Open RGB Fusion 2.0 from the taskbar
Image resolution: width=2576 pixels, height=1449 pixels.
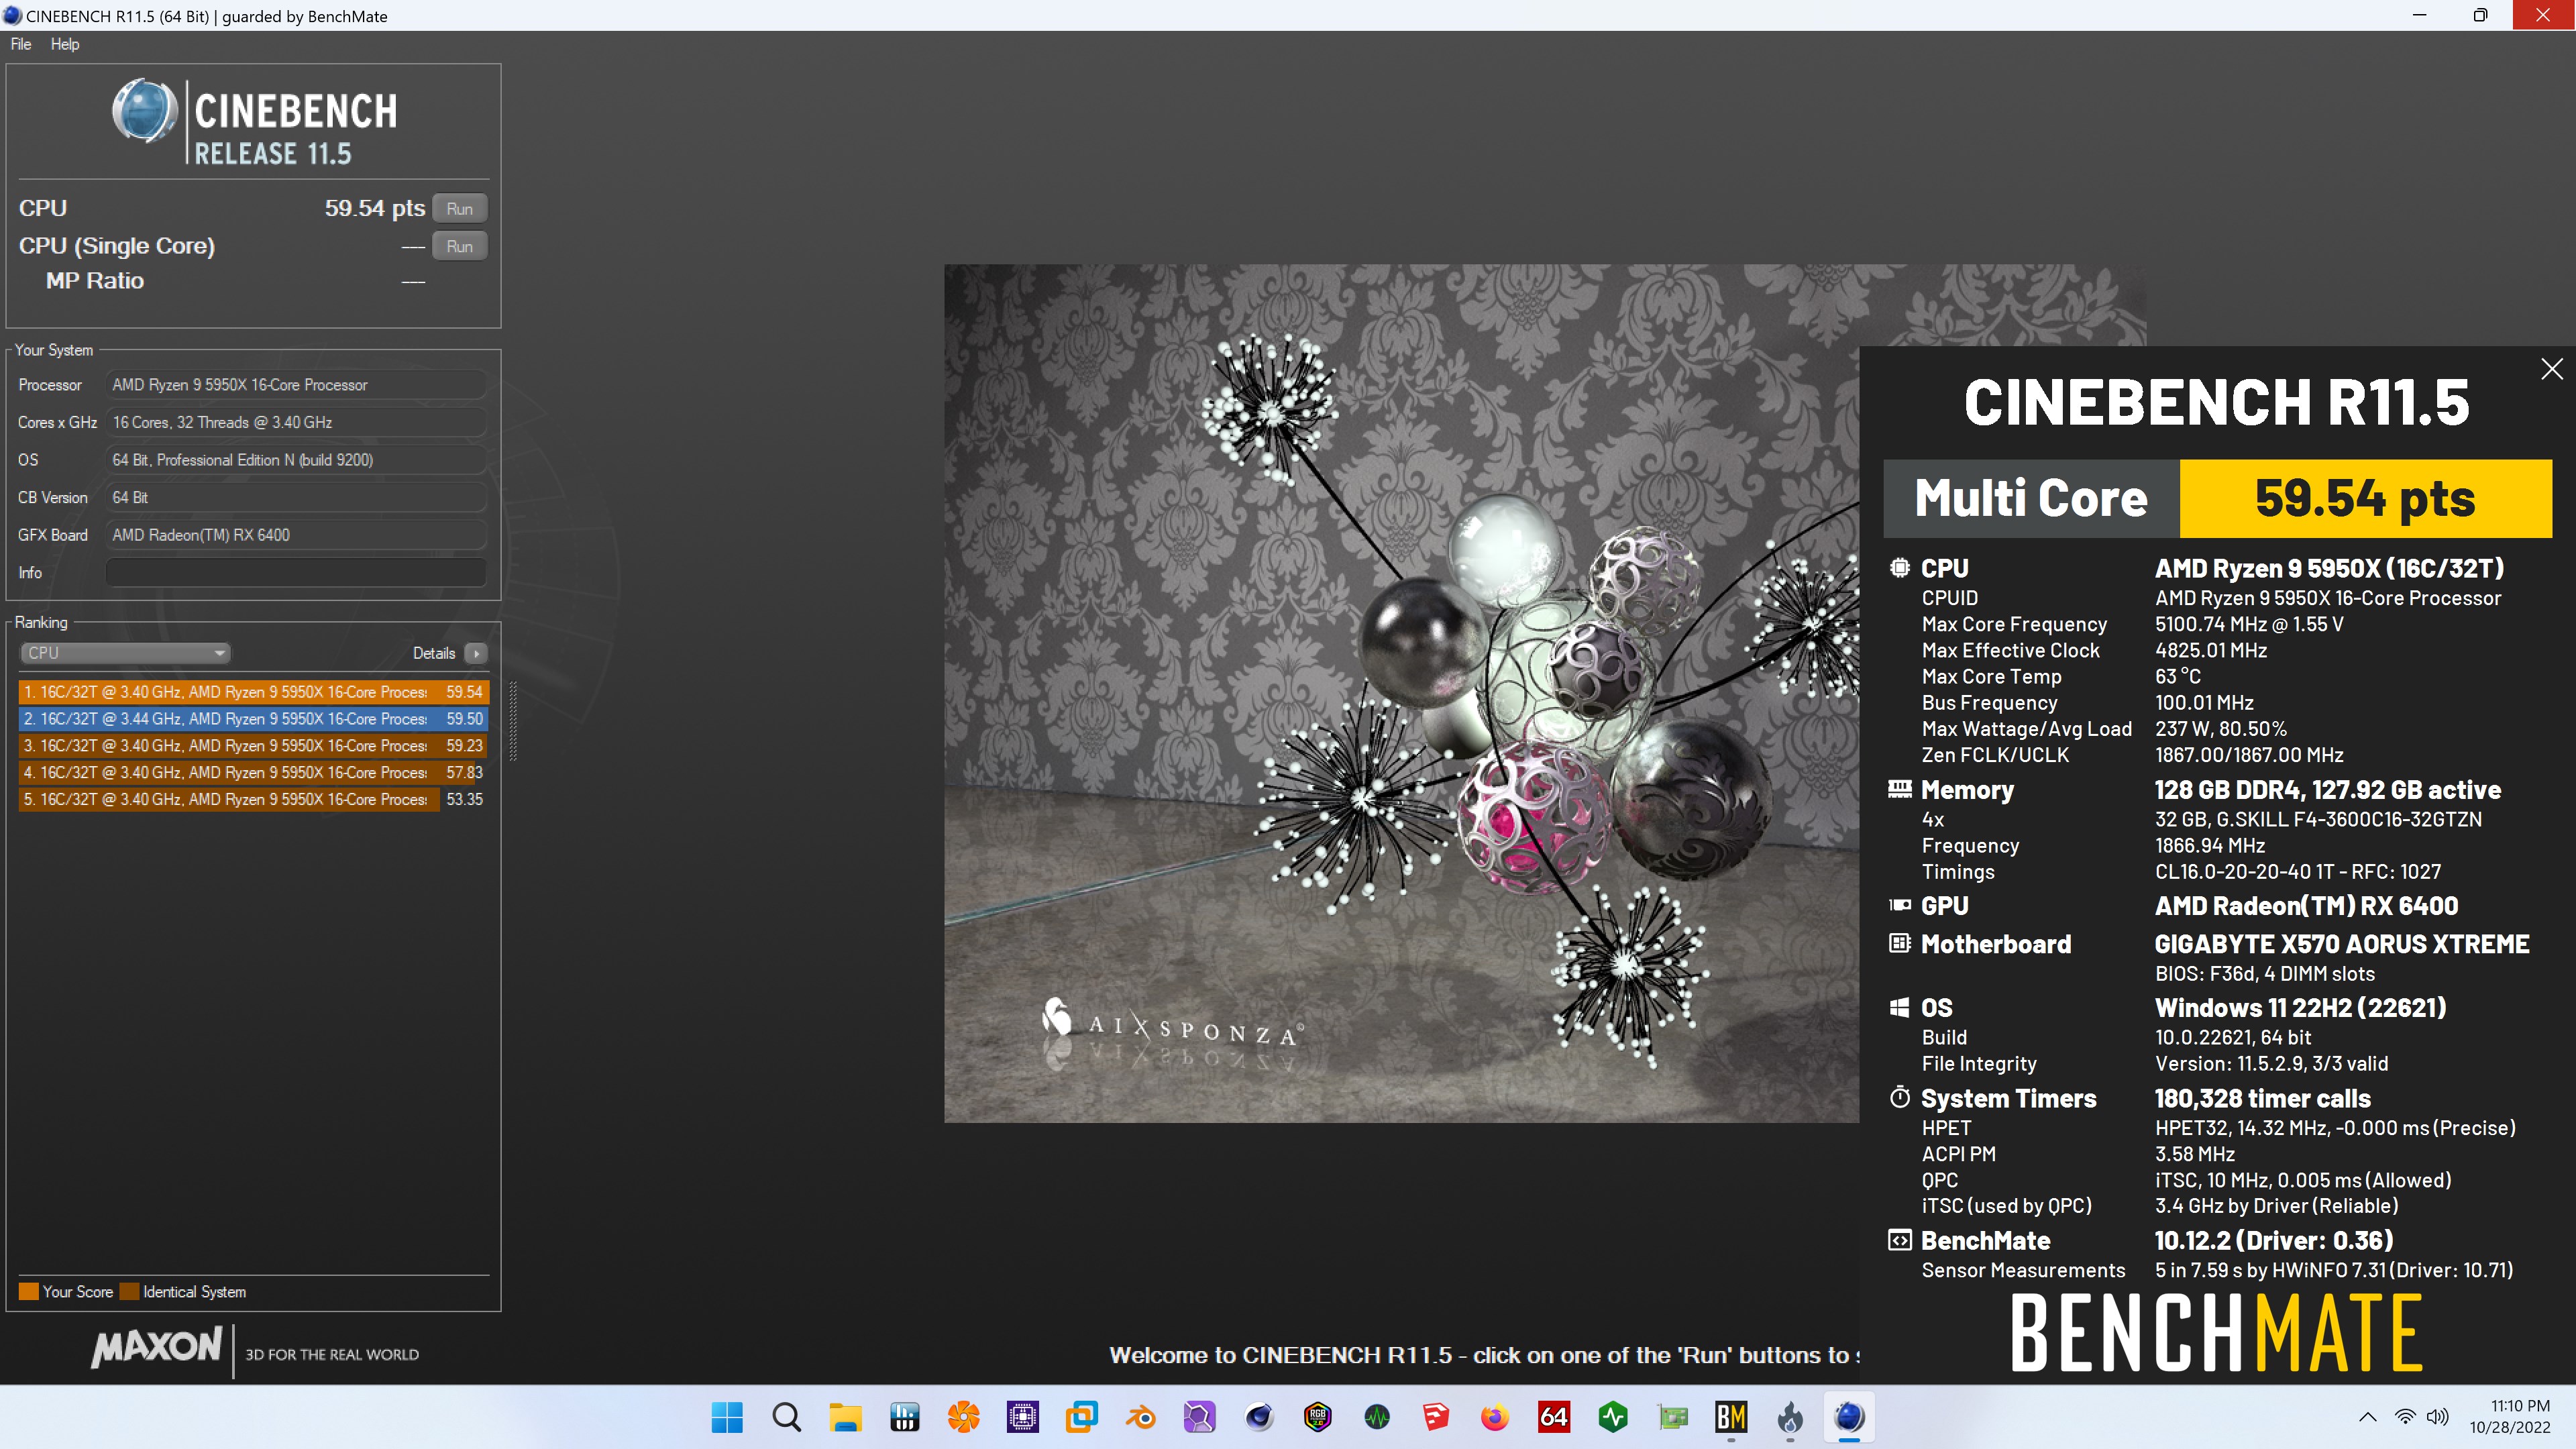coord(1317,1416)
